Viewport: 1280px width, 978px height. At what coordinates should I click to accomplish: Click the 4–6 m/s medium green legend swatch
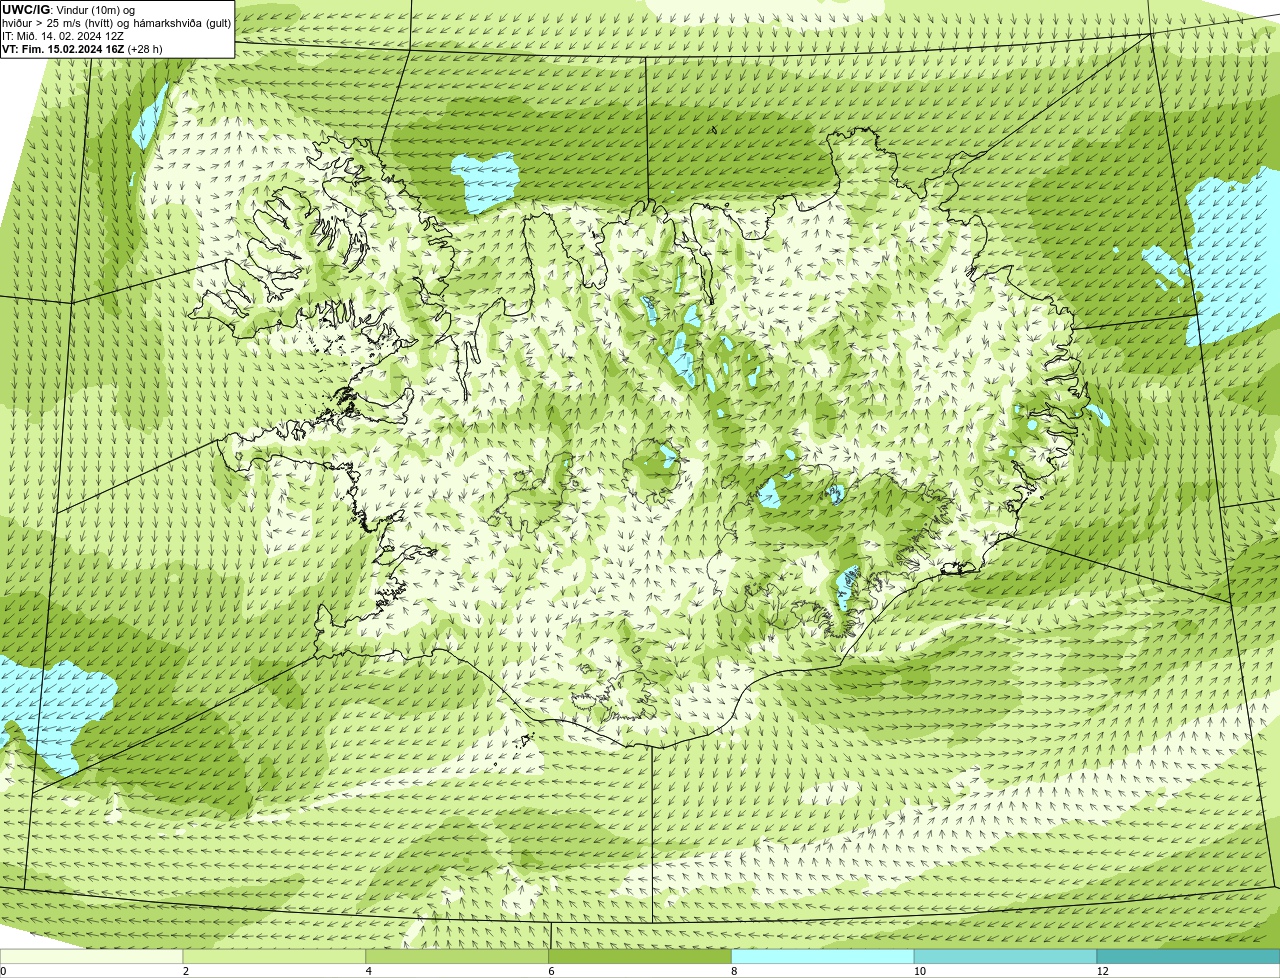pos(458,956)
